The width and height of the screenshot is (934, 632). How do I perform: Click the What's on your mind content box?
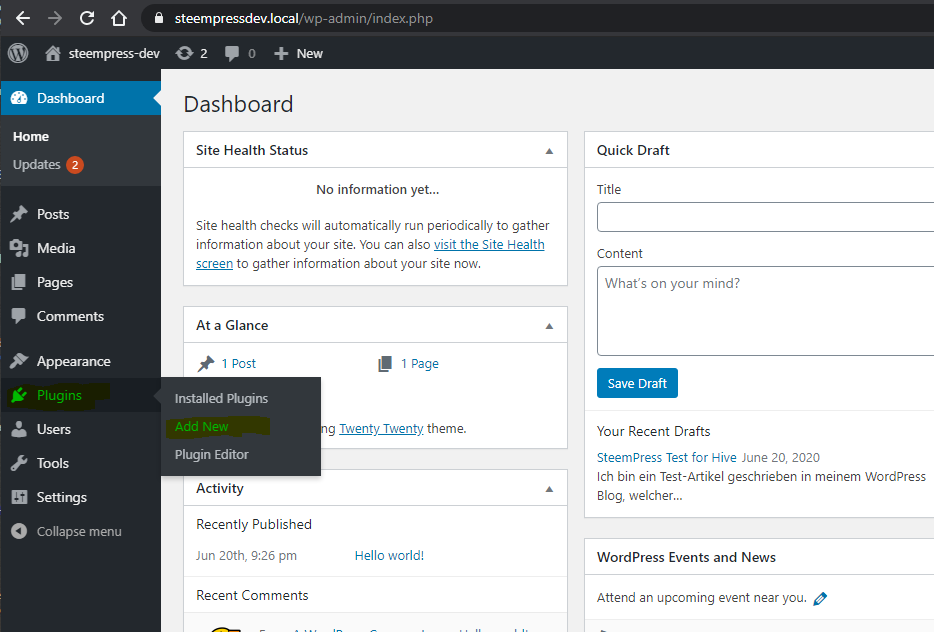point(765,311)
